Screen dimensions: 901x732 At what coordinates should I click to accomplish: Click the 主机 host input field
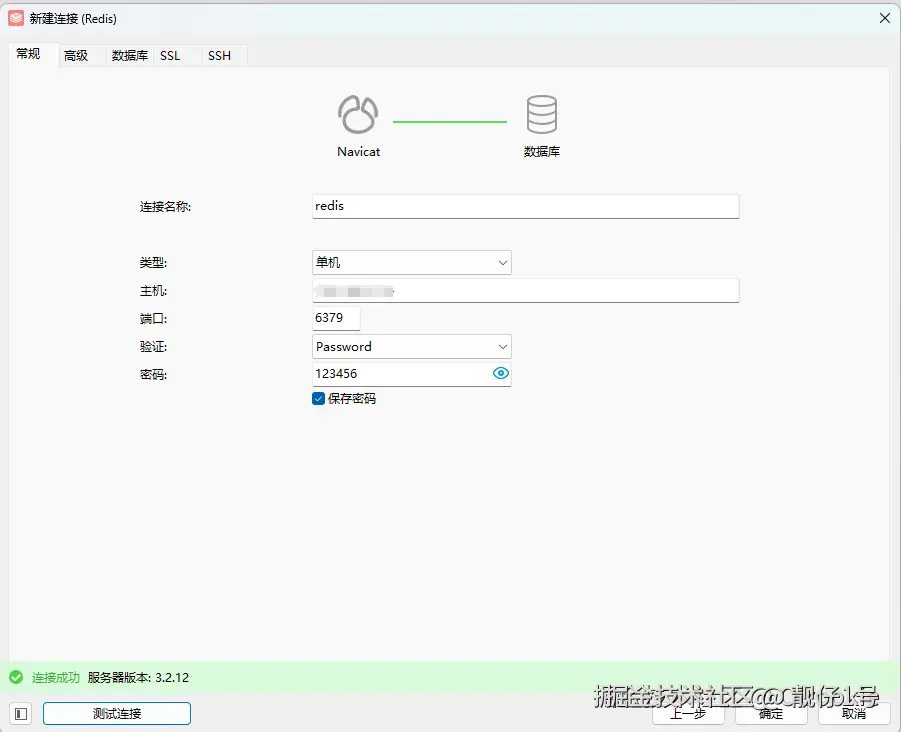[x=525, y=291]
